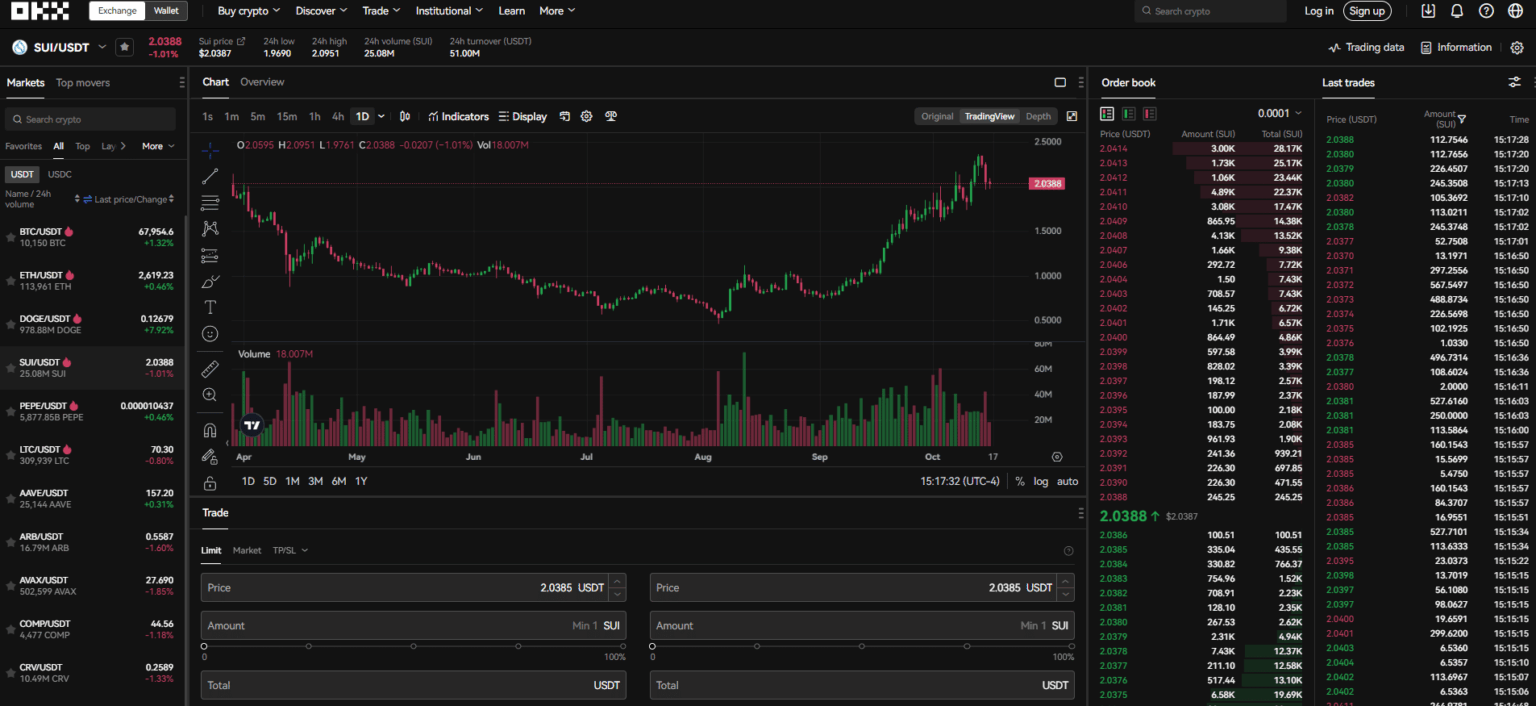
Task: Select the text annotation tool
Action: [210, 307]
